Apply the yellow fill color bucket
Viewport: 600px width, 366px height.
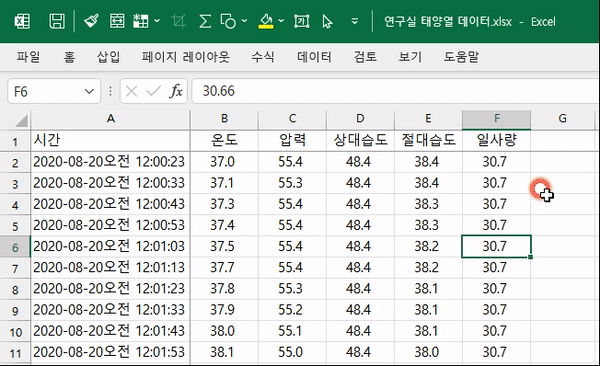(x=266, y=21)
